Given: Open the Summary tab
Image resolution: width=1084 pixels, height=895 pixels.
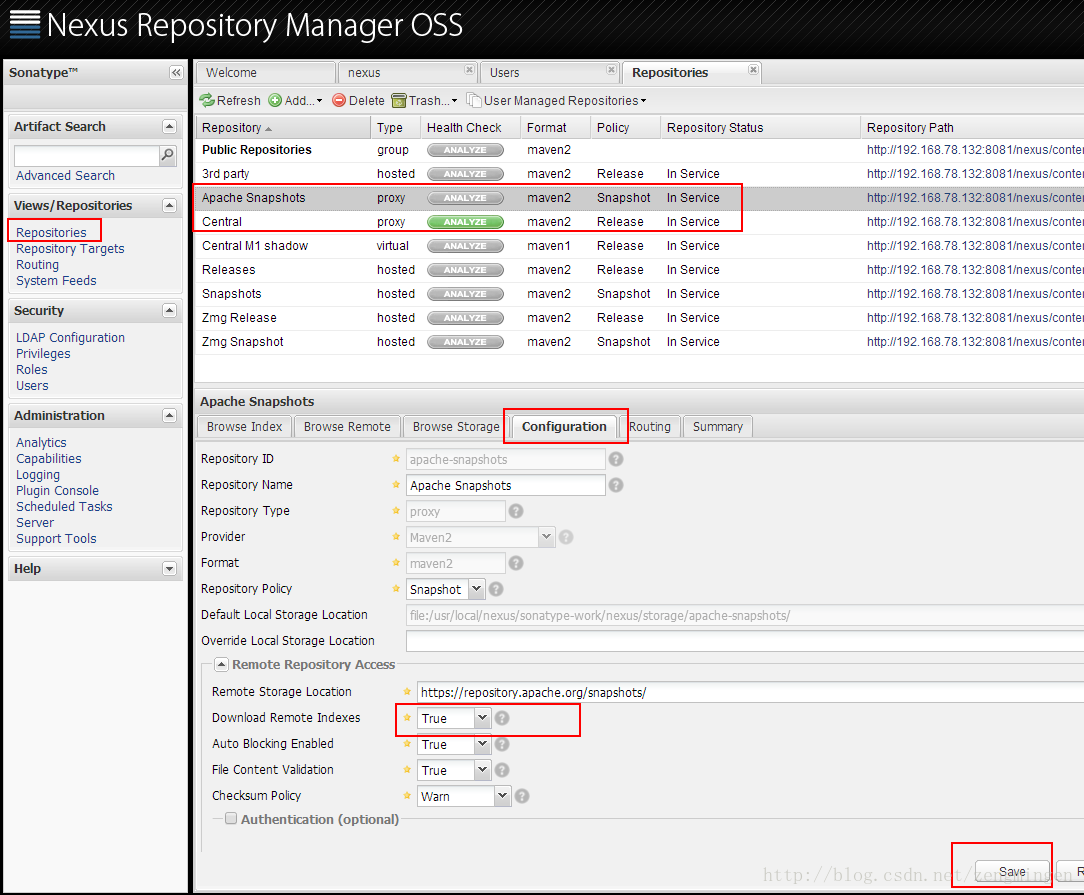Looking at the screenshot, I should 718,426.
